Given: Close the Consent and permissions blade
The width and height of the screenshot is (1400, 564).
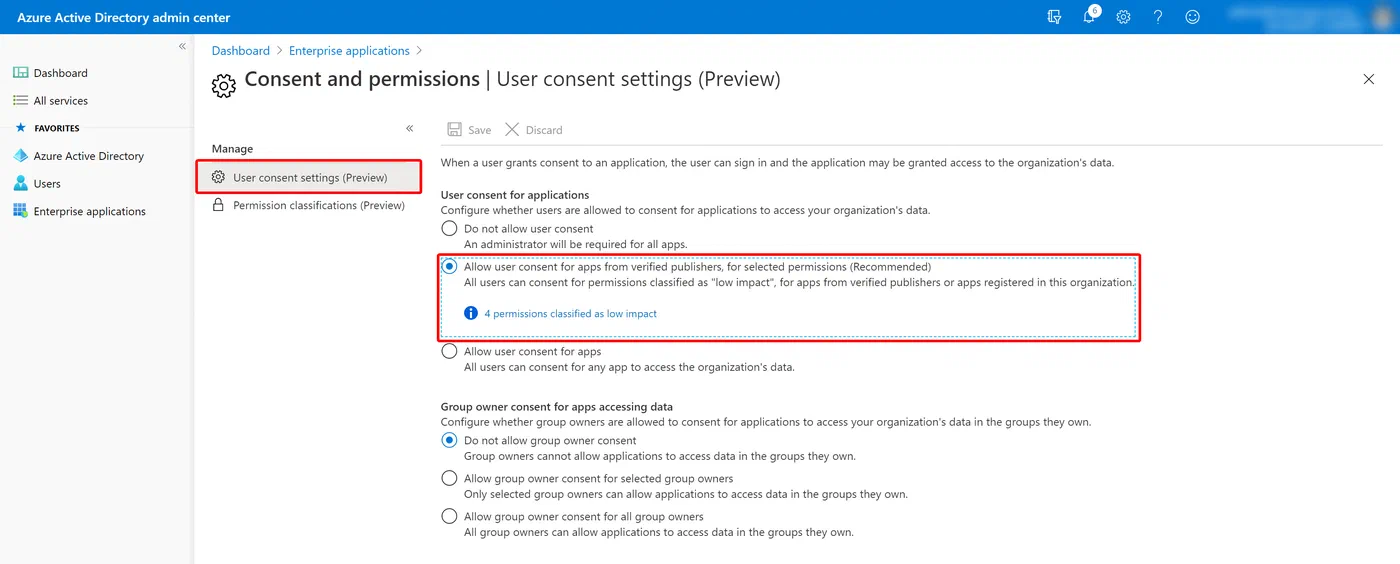Looking at the screenshot, I should pos(1369,79).
